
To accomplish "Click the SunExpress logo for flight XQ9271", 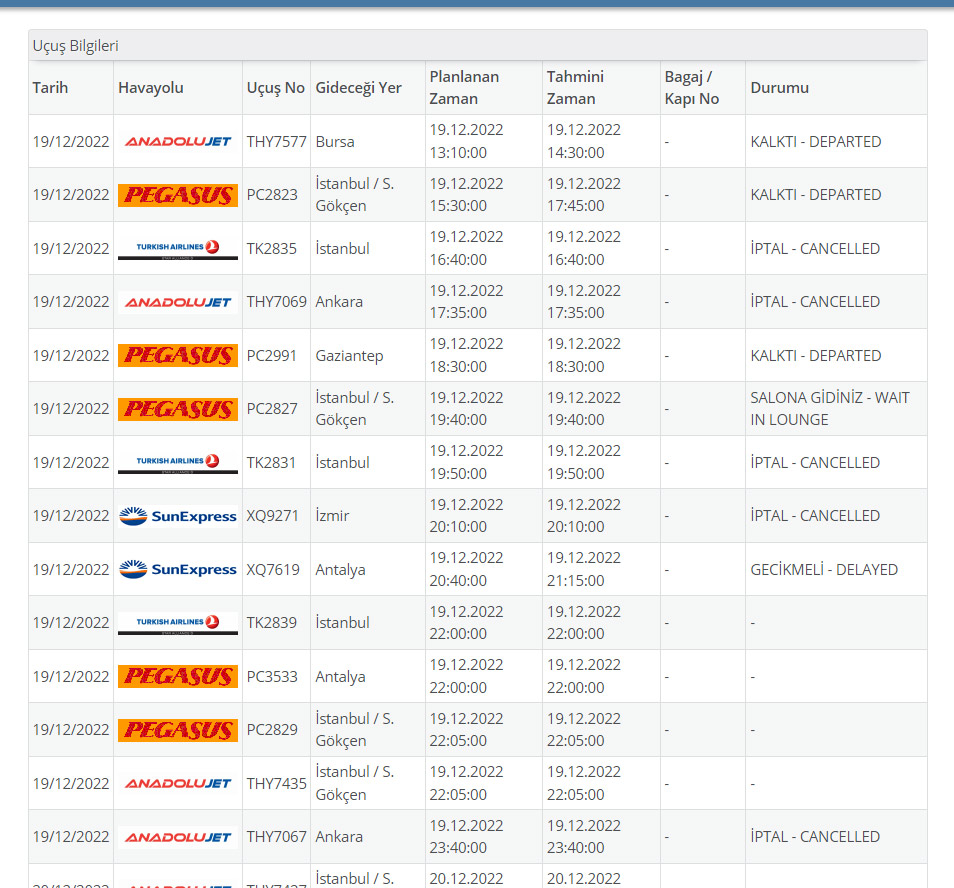I will tap(178, 516).
